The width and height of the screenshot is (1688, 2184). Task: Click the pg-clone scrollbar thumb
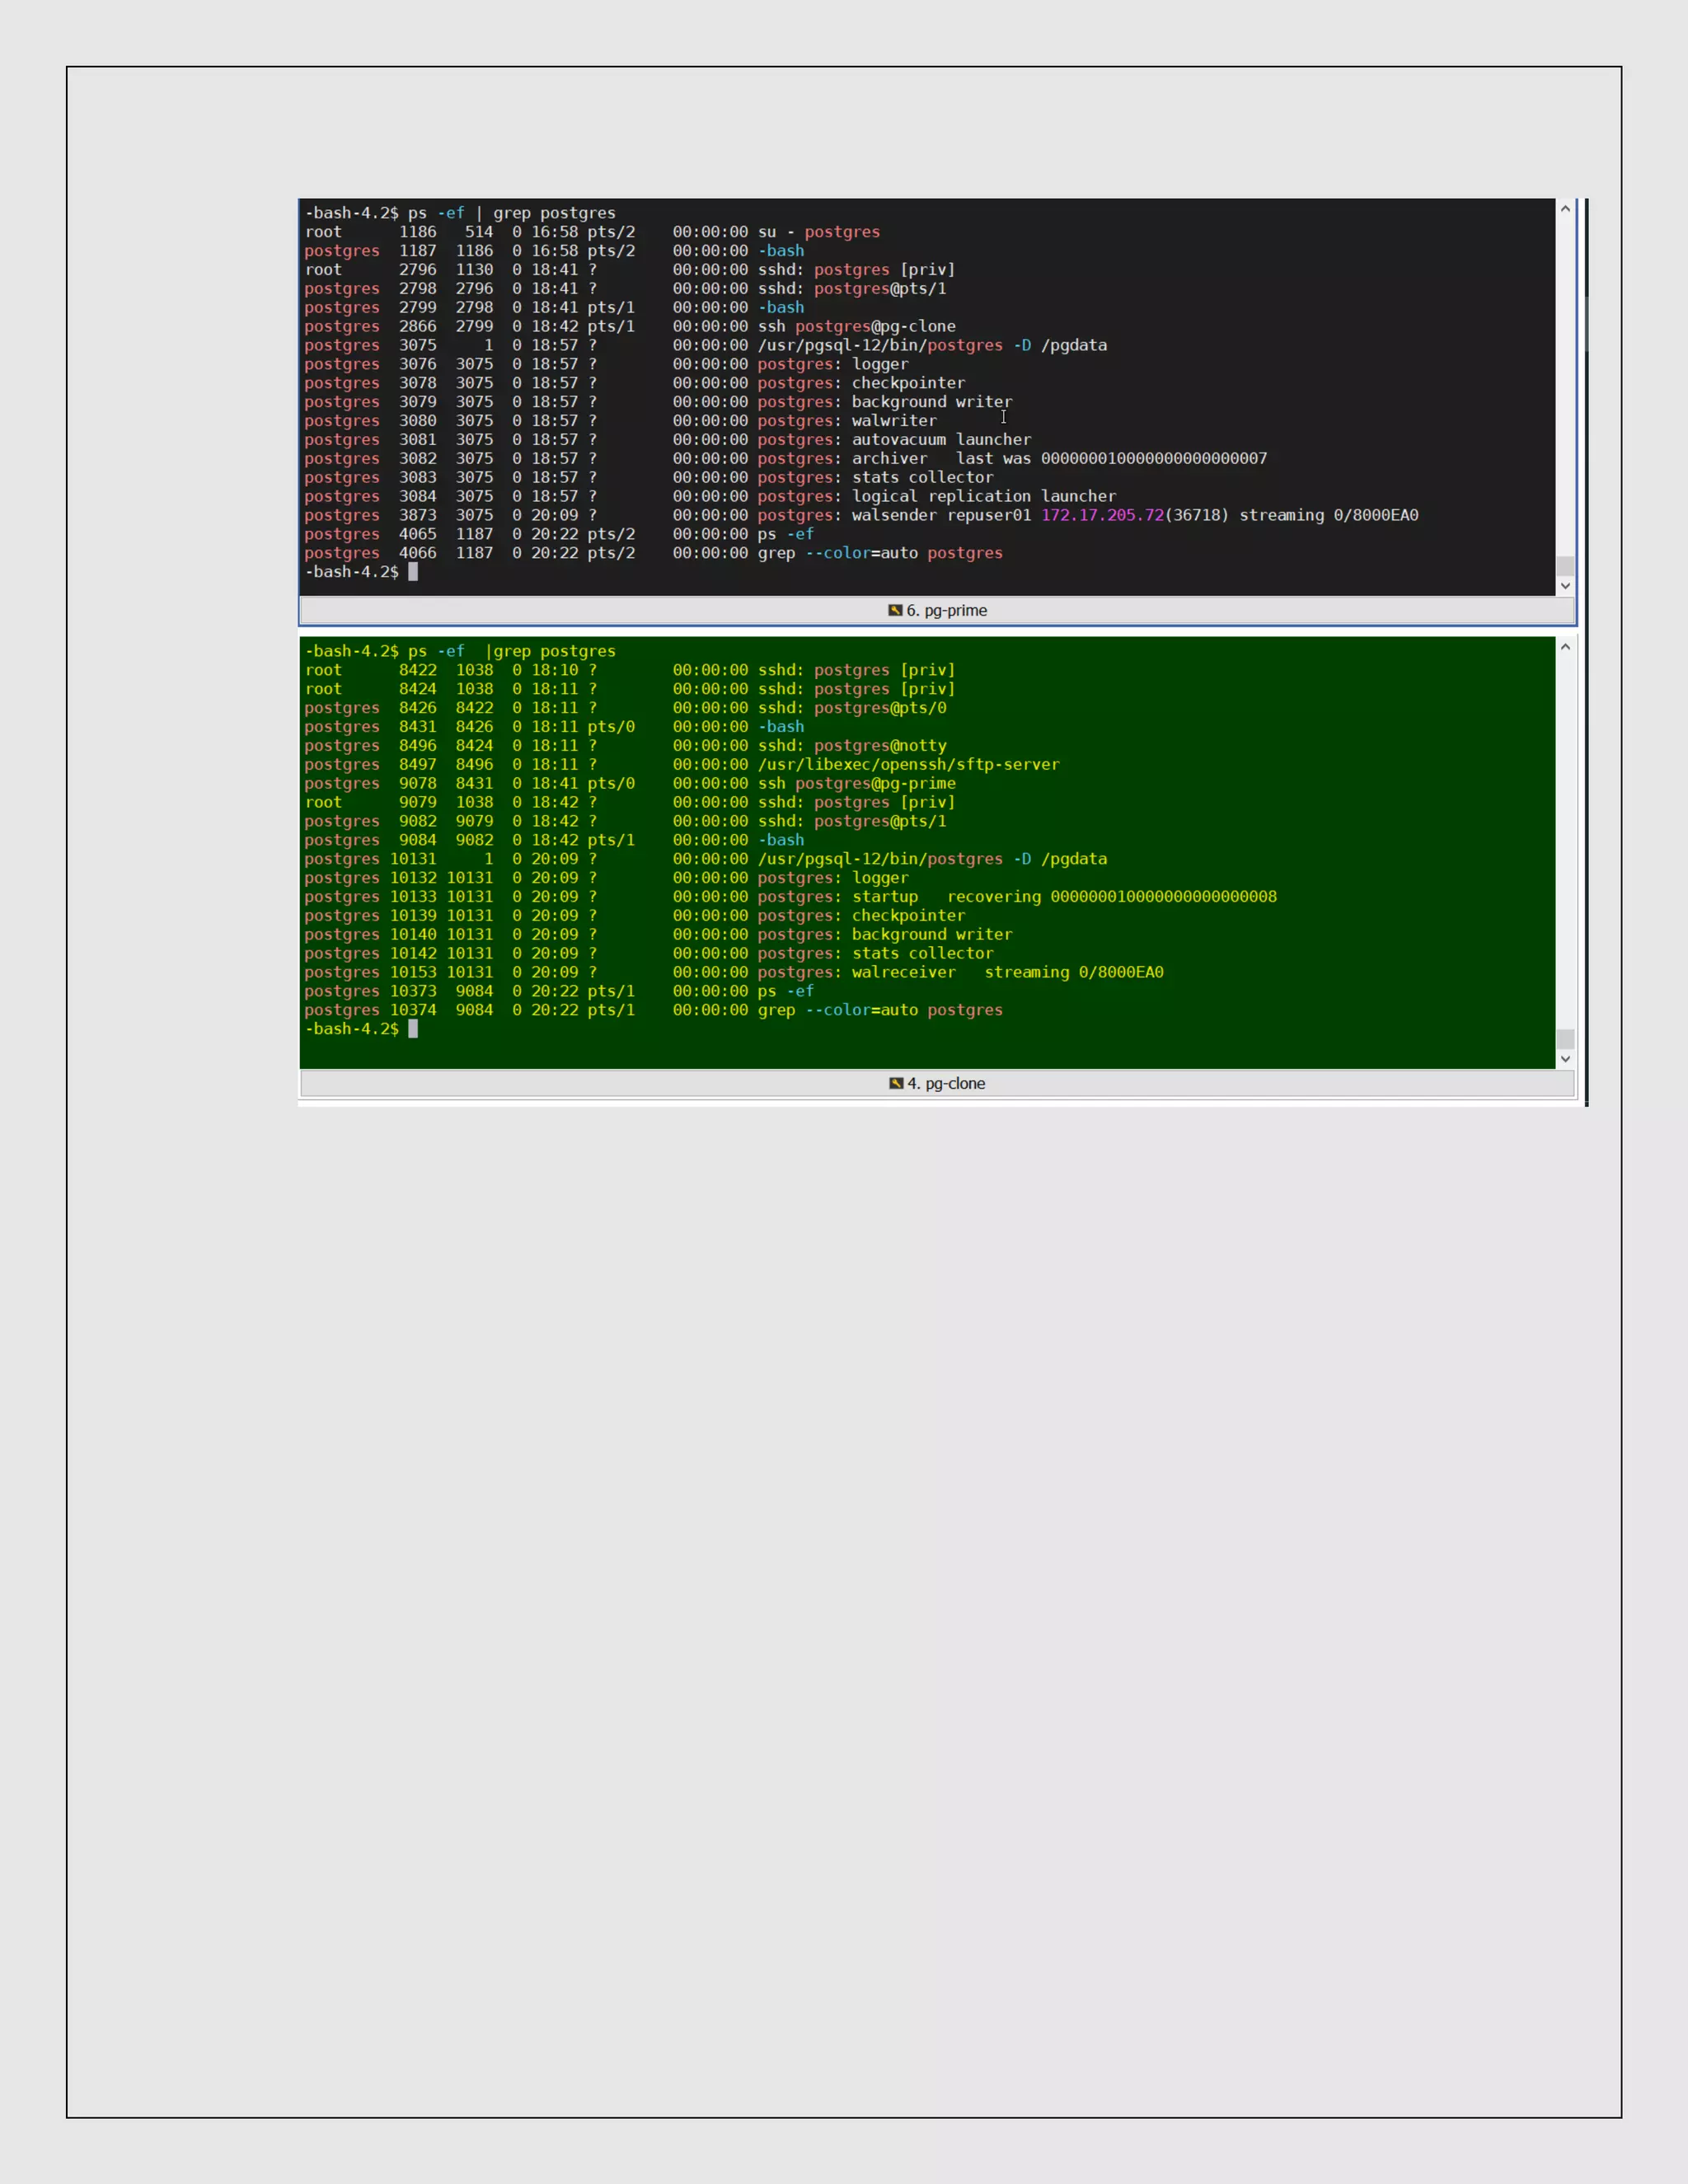1565,1039
